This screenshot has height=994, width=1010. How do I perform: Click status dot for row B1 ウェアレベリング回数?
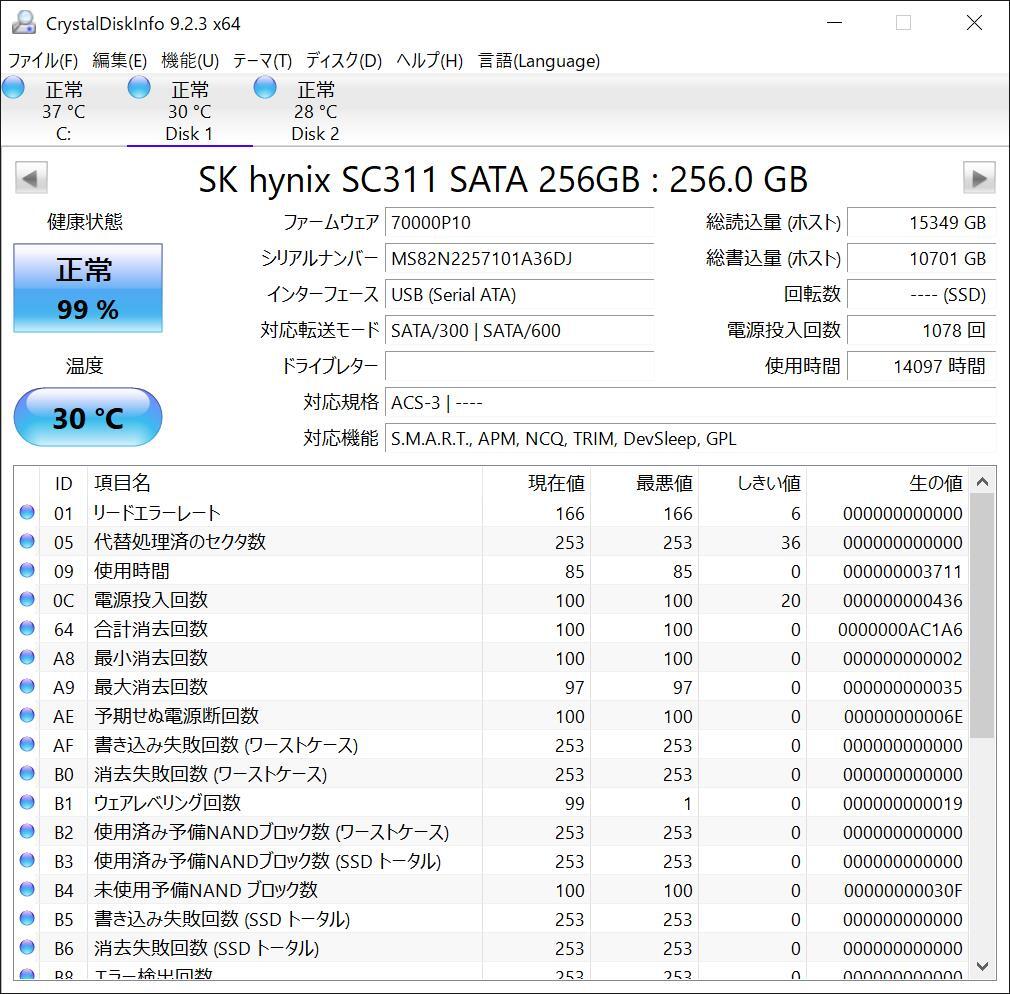pos(27,802)
